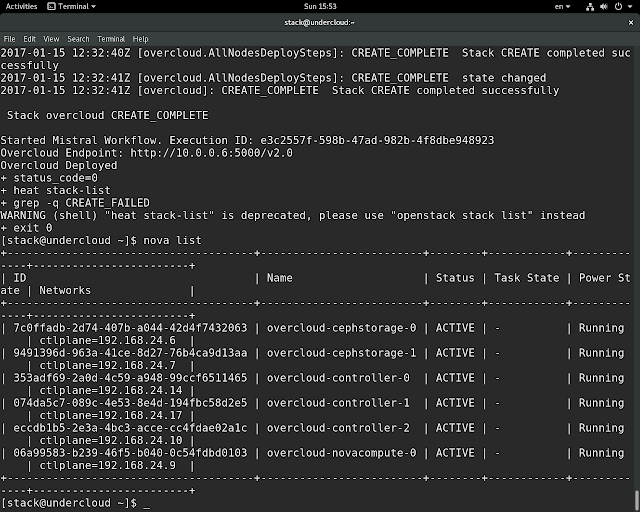Click ID 074da5c7-089c-4e53-8e4d-194fbc58d2e5

[130, 403]
